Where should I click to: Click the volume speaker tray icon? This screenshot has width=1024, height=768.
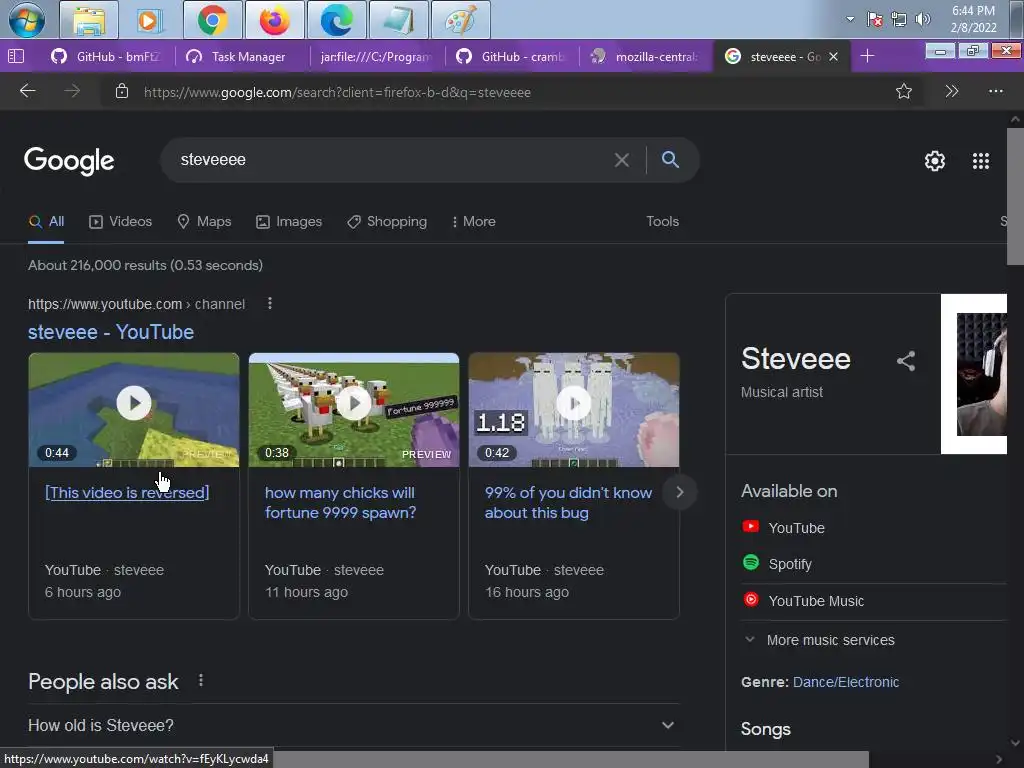coord(922,19)
